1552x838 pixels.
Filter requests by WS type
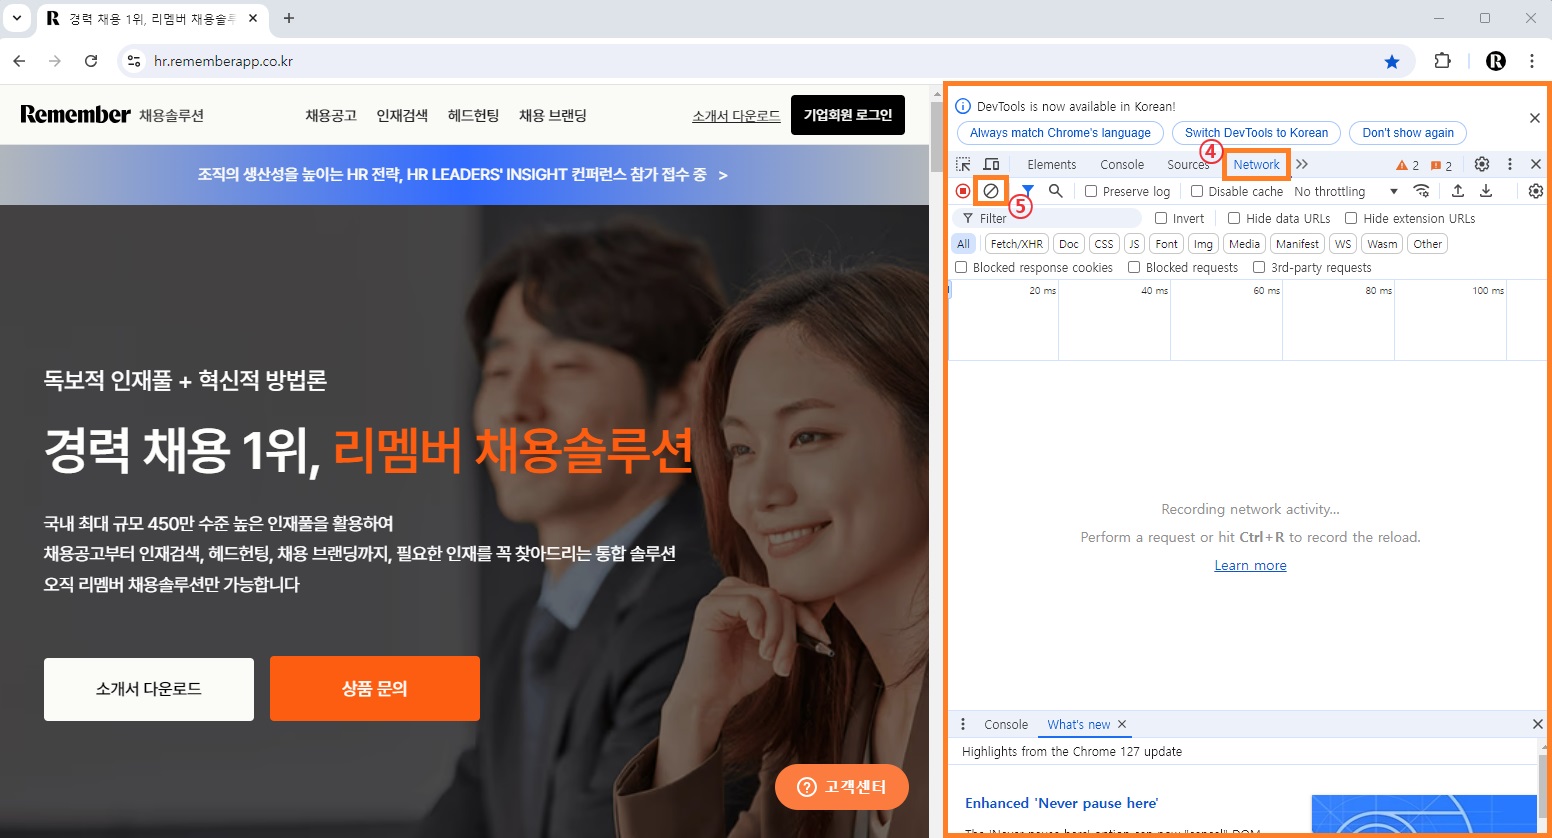(1343, 244)
